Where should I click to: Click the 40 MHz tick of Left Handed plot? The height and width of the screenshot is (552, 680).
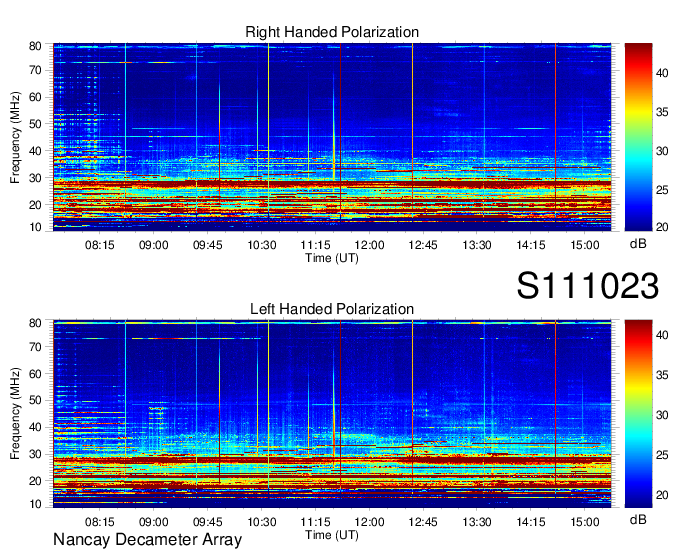[35, 427]
